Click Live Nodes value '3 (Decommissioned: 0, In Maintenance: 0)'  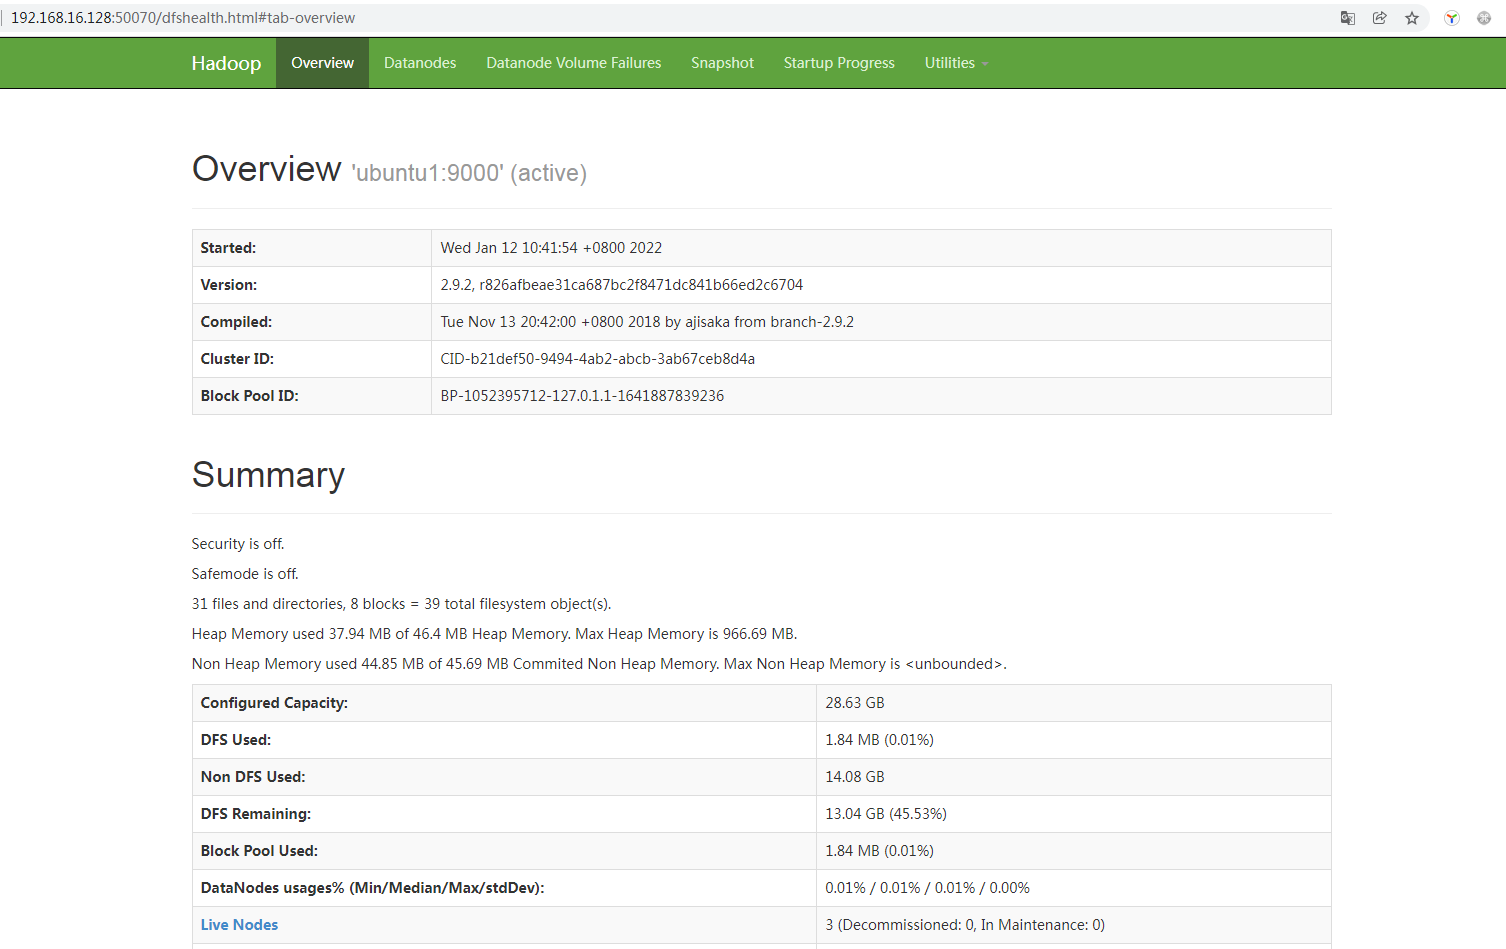pos(965,925)
